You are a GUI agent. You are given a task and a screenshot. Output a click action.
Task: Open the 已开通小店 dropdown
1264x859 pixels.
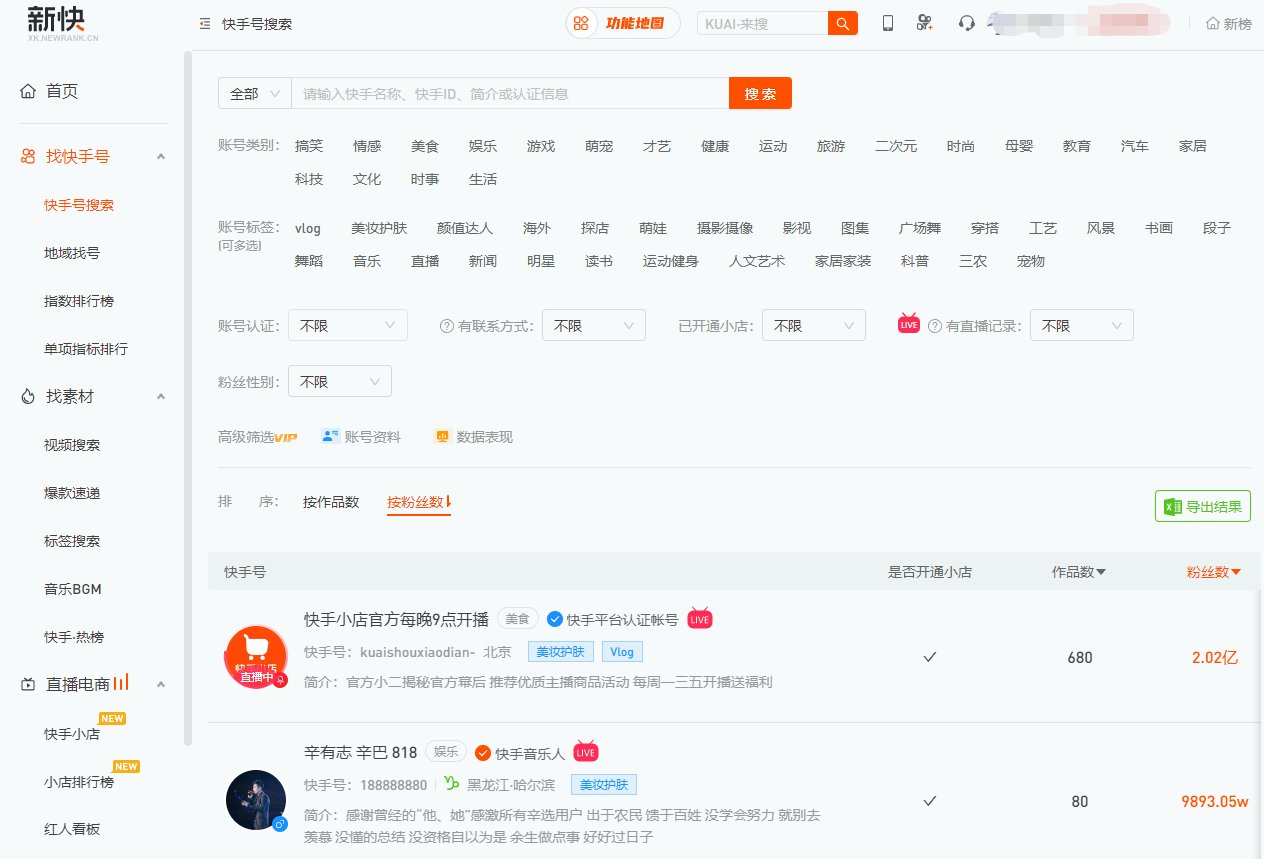coord(814,325)
